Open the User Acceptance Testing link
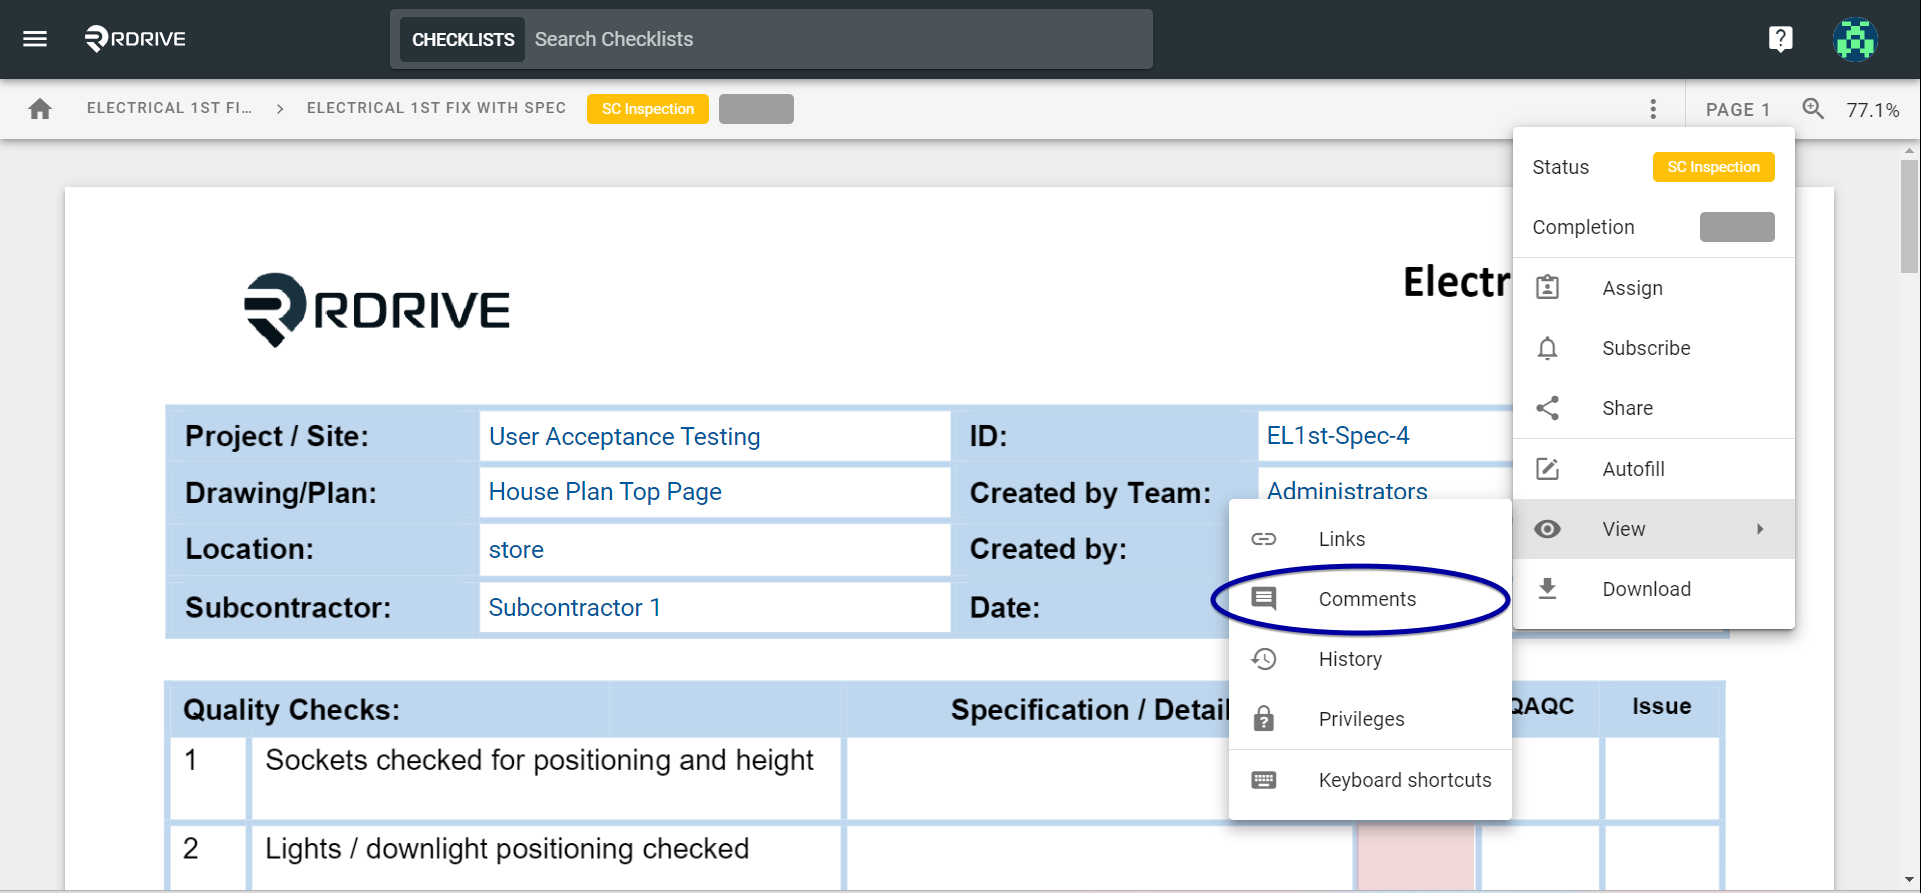The image size is (1921, 893). point(624,437)
